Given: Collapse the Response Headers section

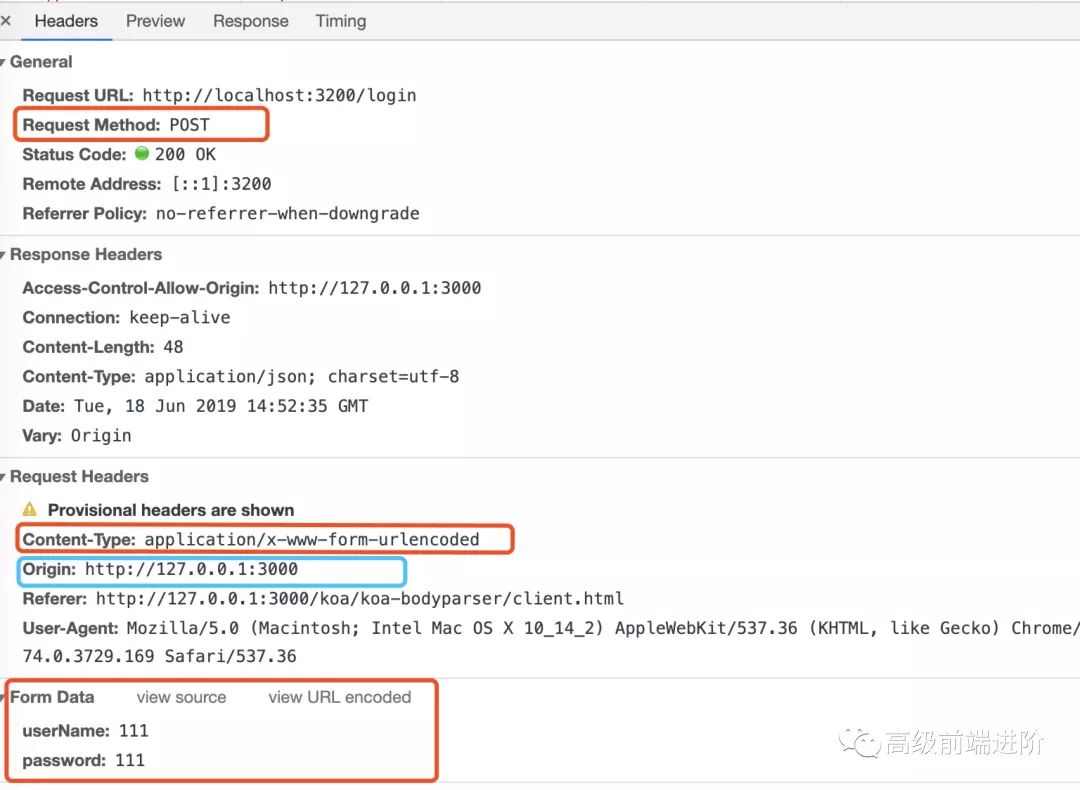Looking at the screenshot, I should tap(3, 256).
